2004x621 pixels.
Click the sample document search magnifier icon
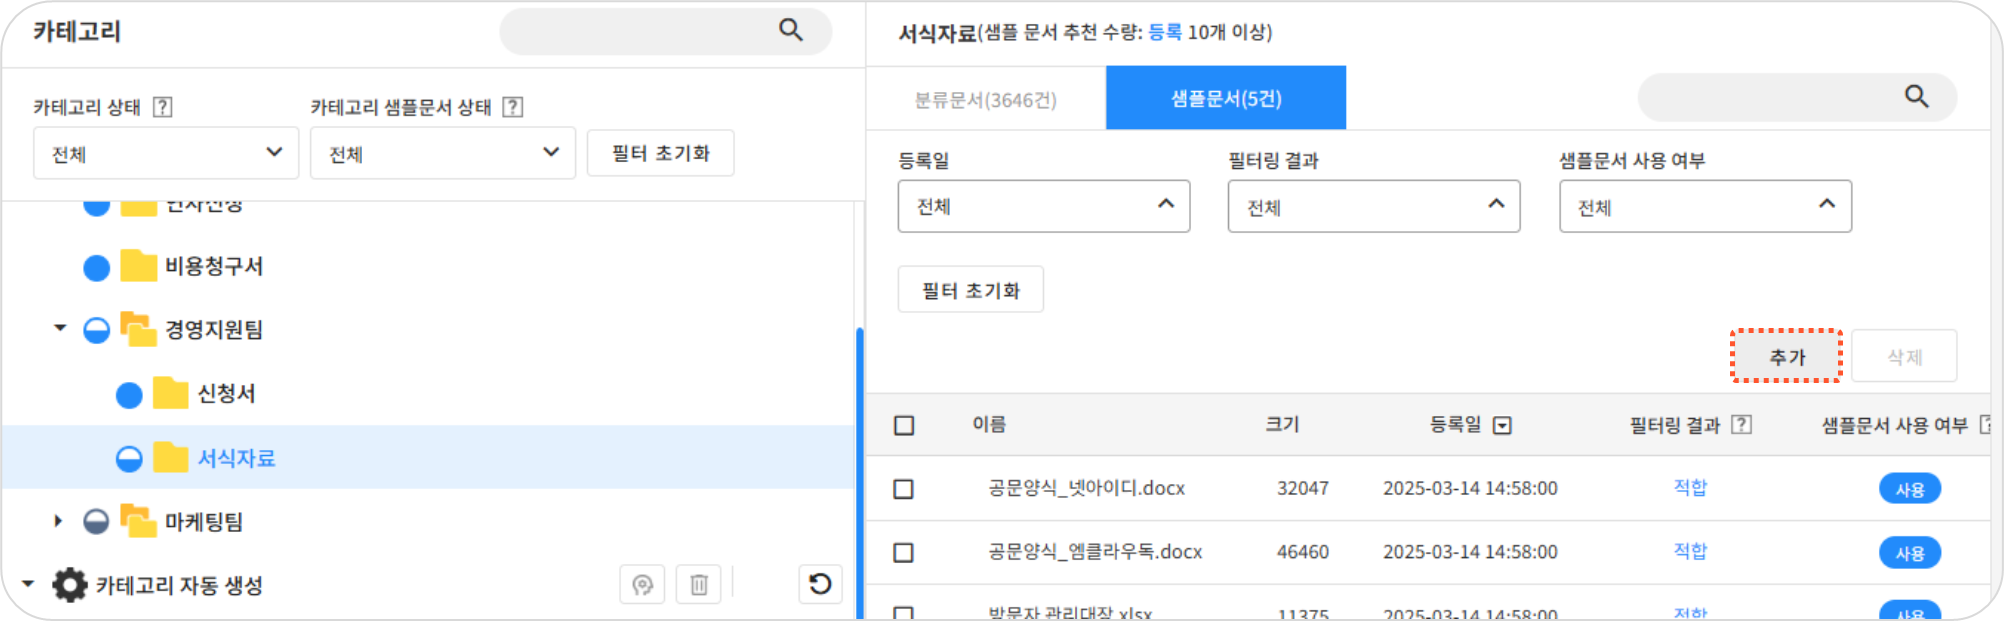pos(1916,97)
